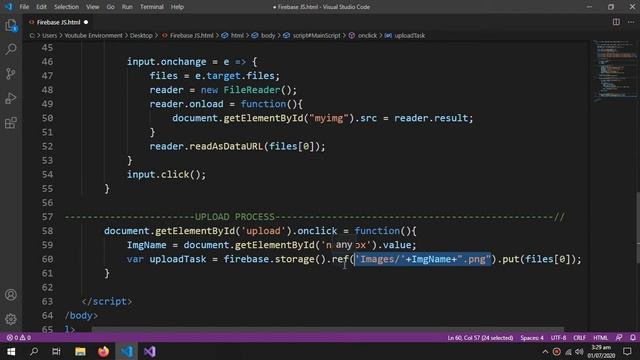The height and width of the screenshot is (360, 640).
Task: Open Task View on the taskbar
Action: pos(56,351)
